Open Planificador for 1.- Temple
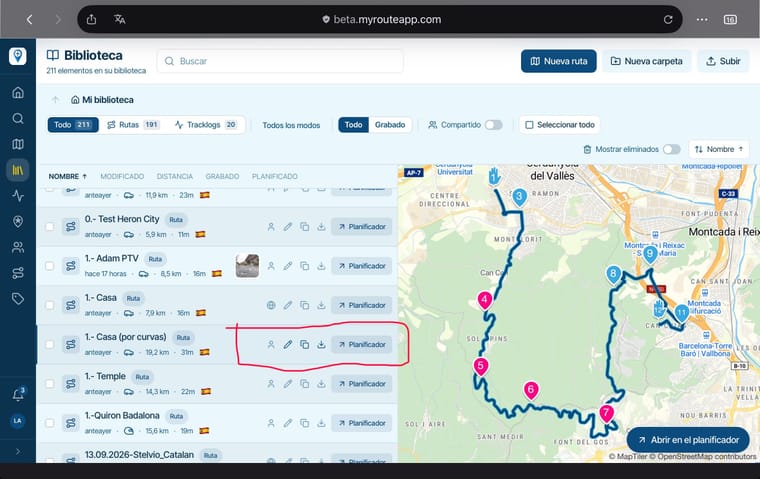This screenshot has width=760, height=479. pos(362,384)
